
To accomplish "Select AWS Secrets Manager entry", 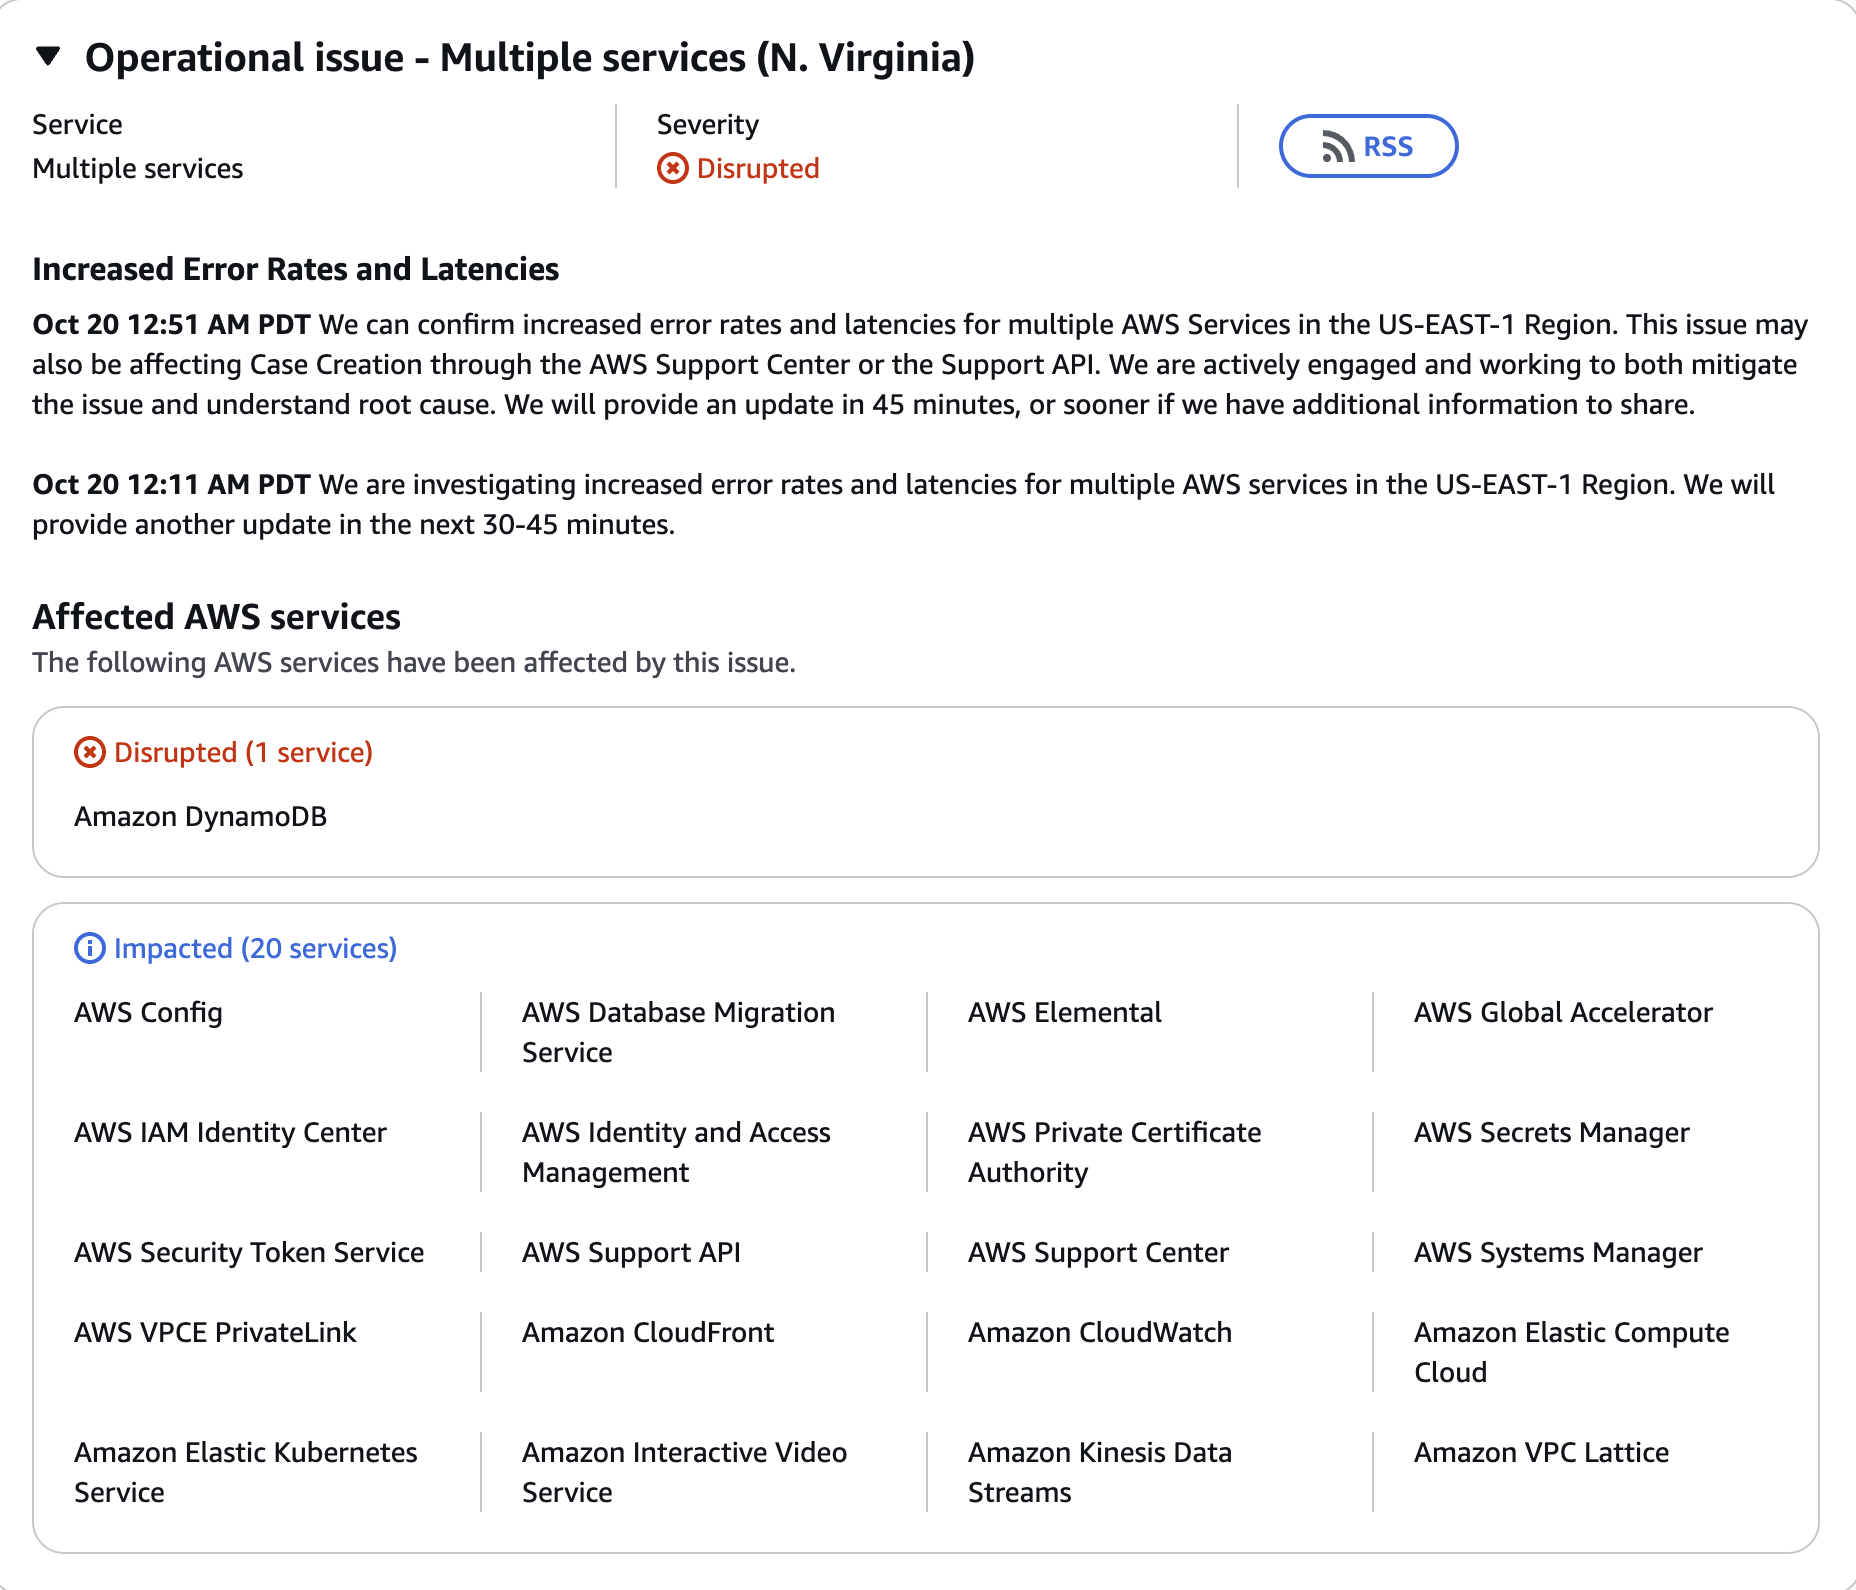I will point(1551,1133).
